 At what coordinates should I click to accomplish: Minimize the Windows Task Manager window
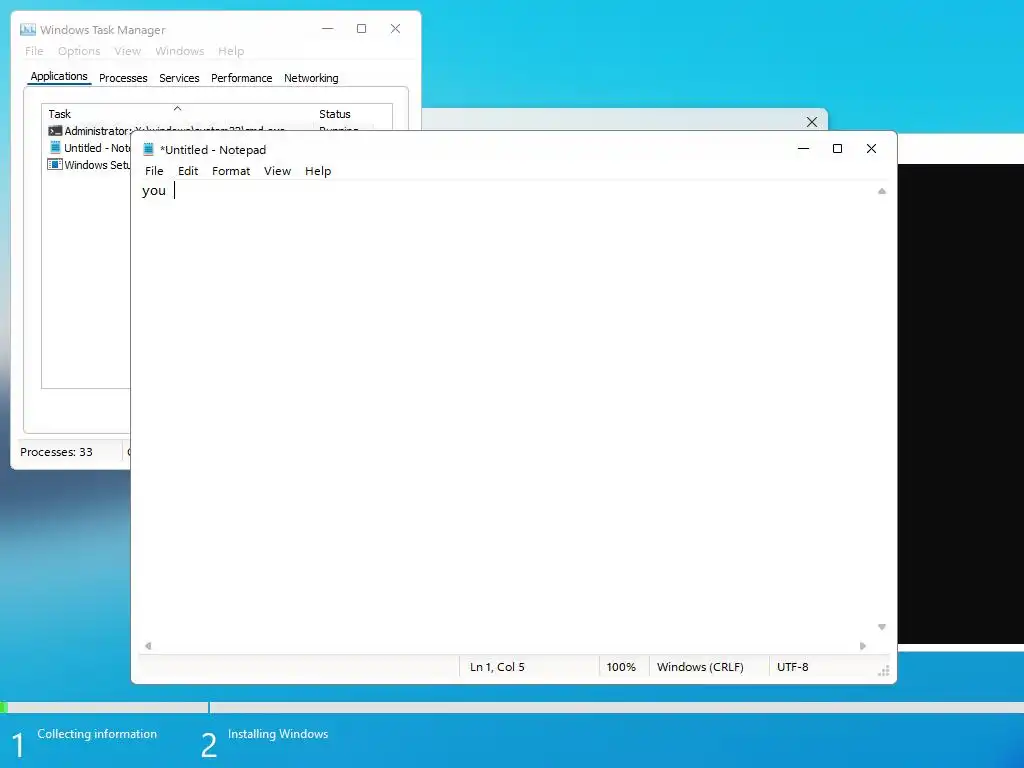pyautogui.click(x=328, y=29)
